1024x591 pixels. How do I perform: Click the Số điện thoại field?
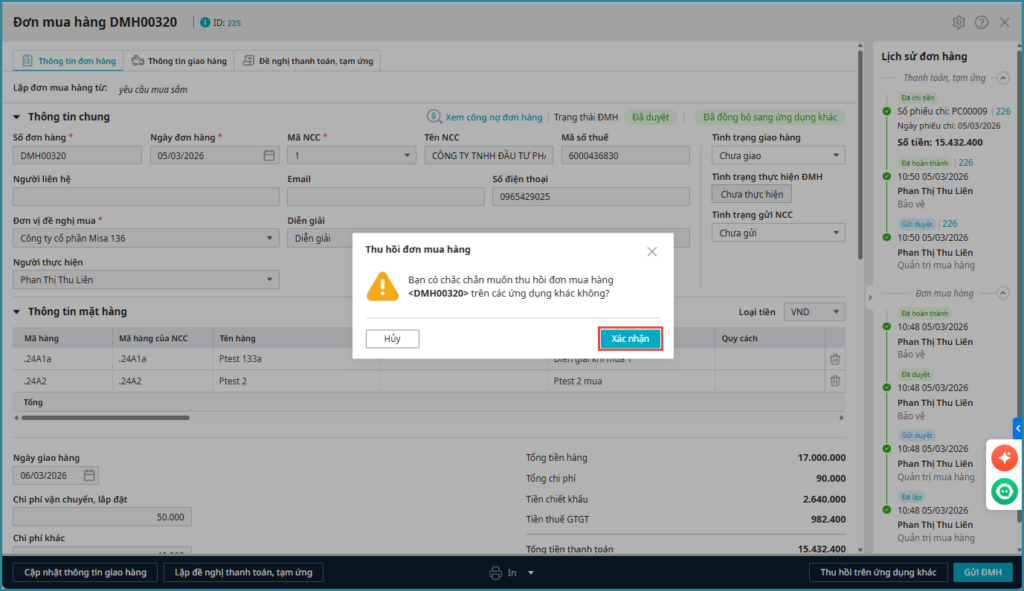coord(591,197)
